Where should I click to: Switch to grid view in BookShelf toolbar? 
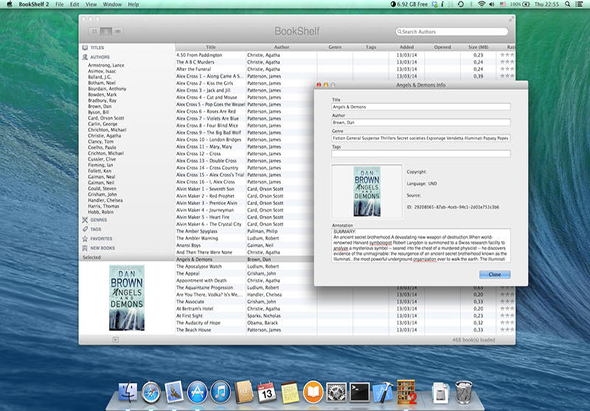[94, 32]
